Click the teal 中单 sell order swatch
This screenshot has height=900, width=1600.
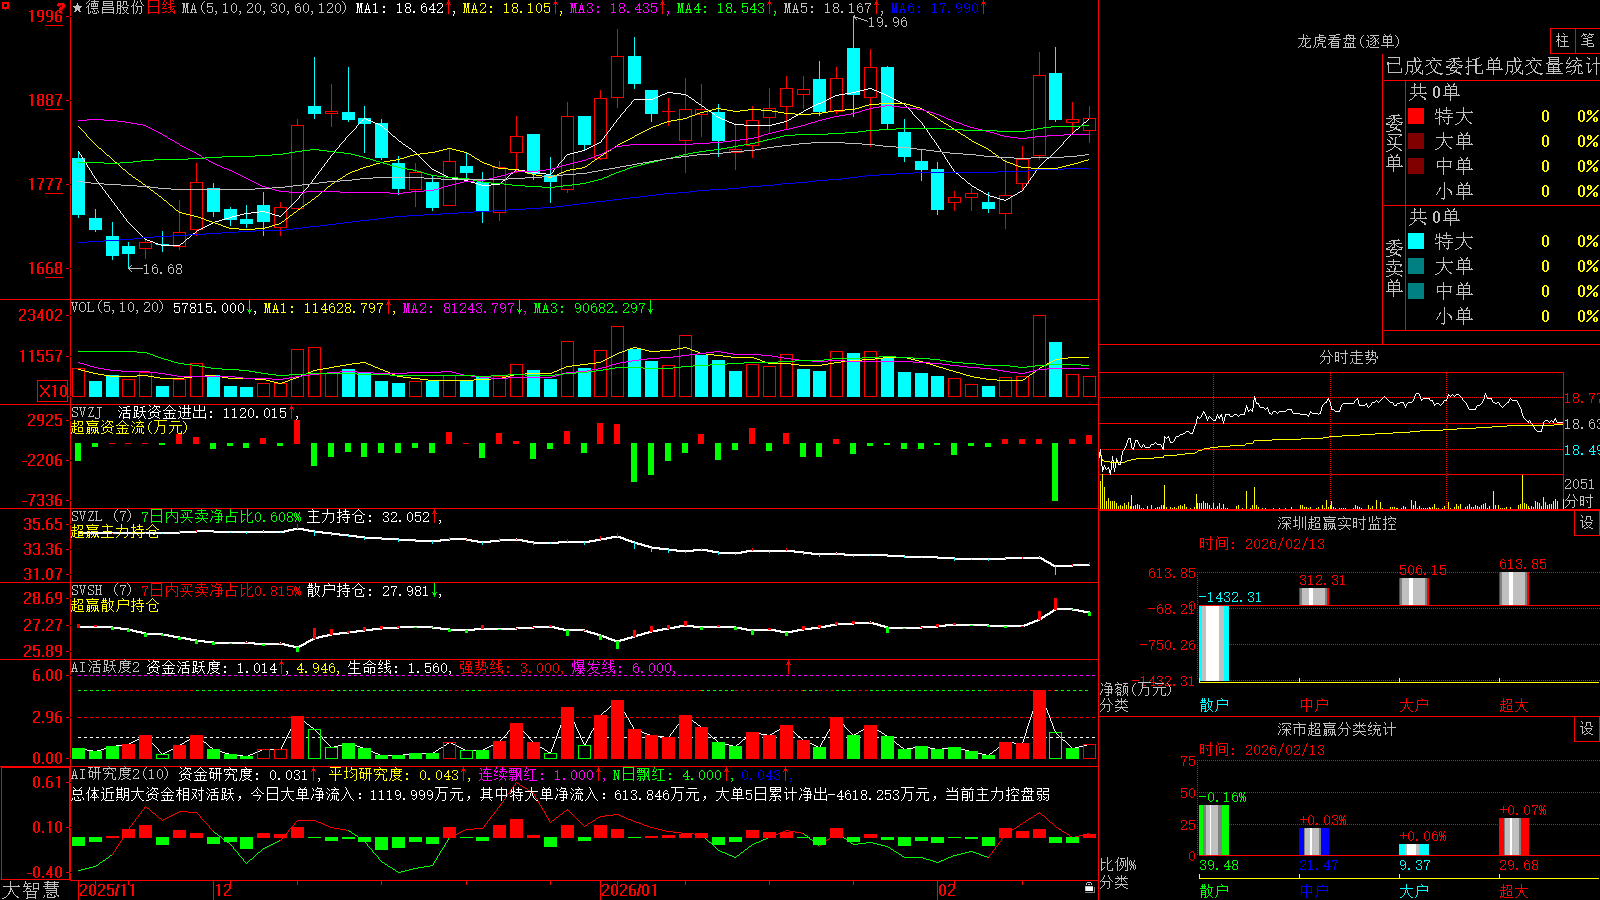tap(1416, 291)
